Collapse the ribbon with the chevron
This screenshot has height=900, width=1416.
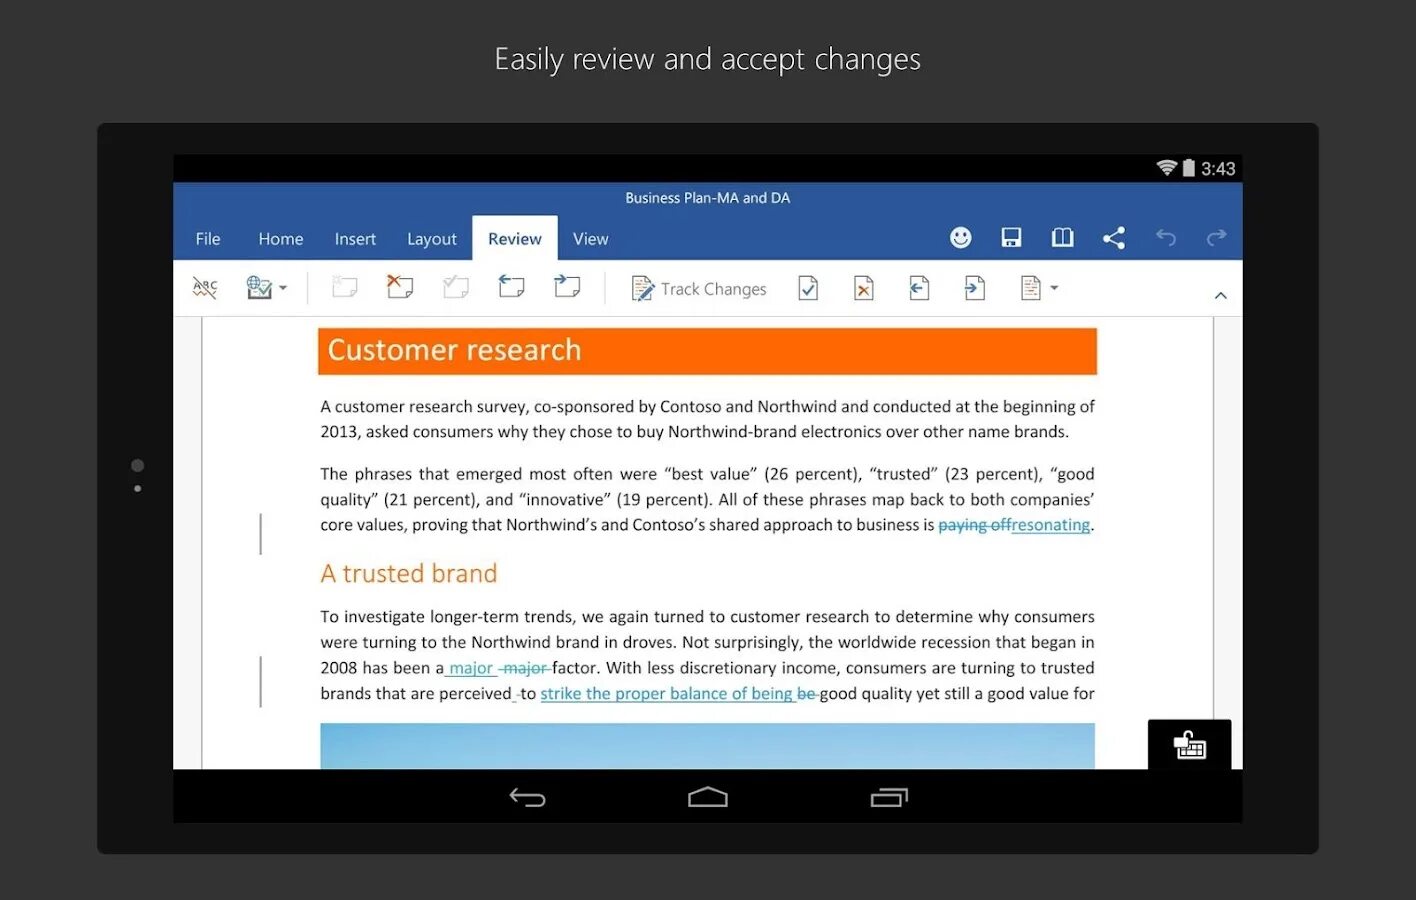1220,295
